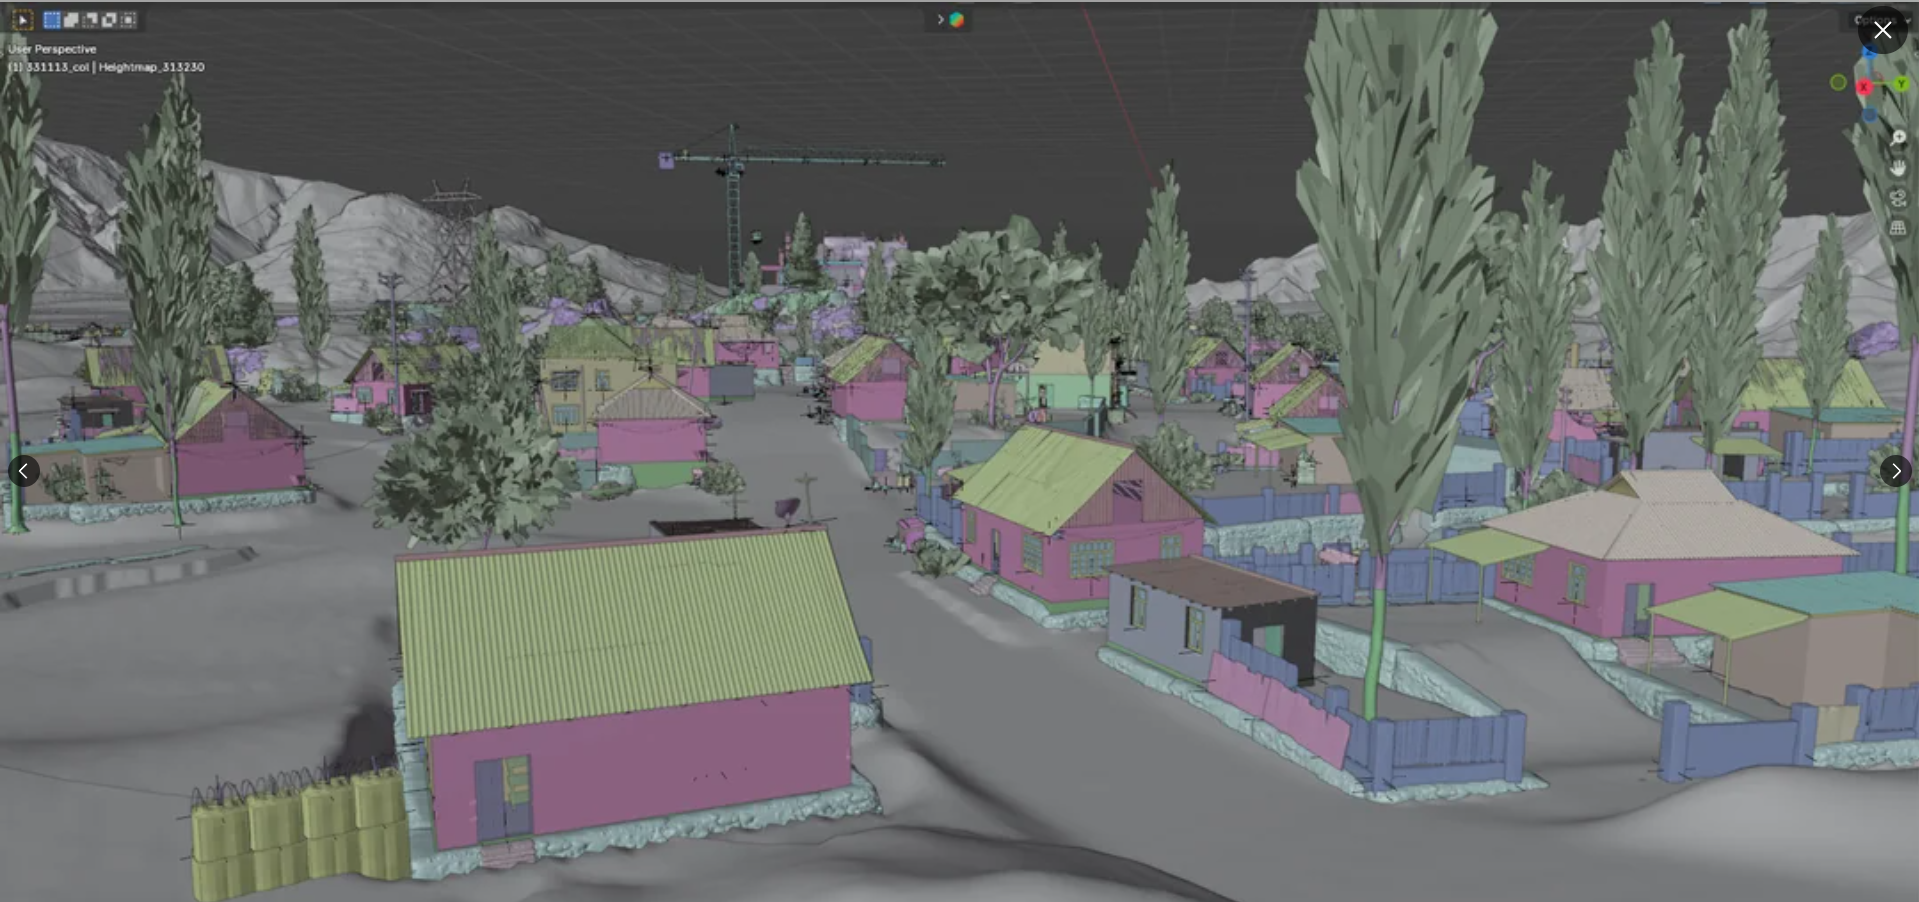Viewport: 1919px width, 902px height.
Task: Click the red X axis on the navigation gizmo
Action: [1864, 88]
